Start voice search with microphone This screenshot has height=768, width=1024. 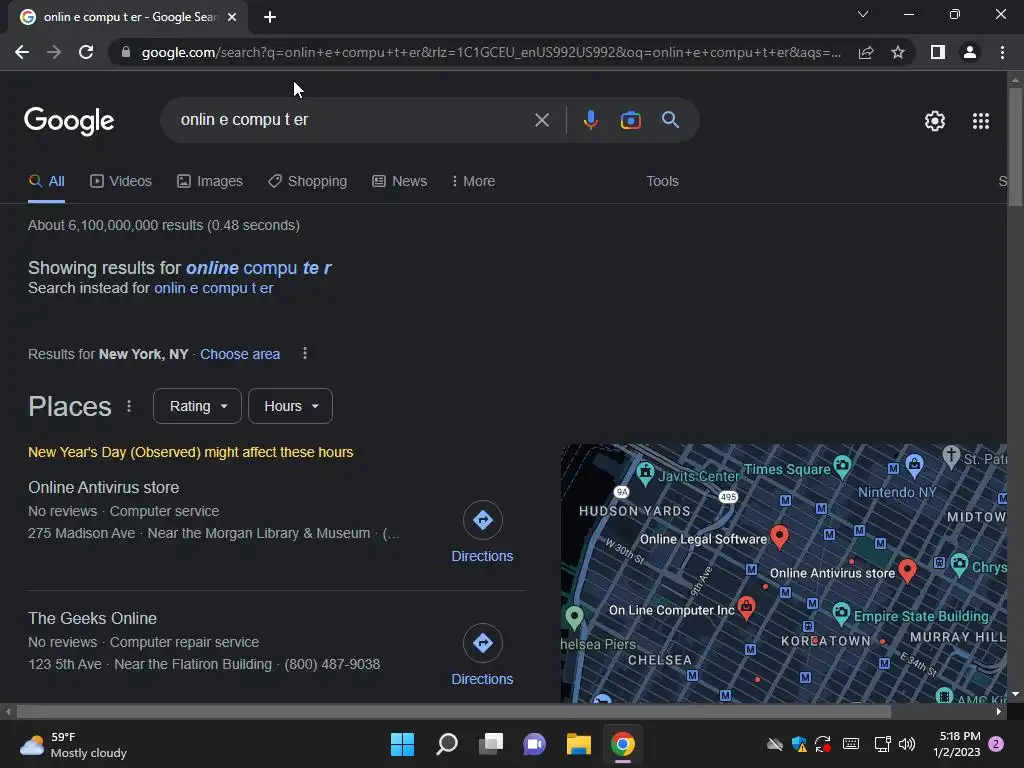click(590, 120)
